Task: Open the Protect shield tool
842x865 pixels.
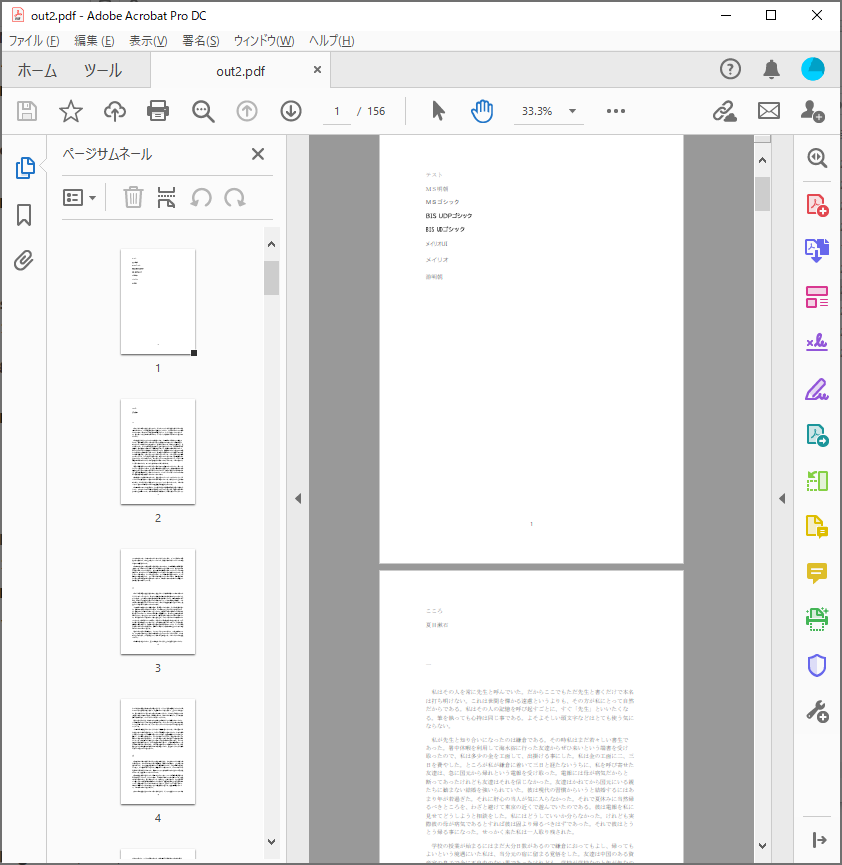Action: coord(817,665)
